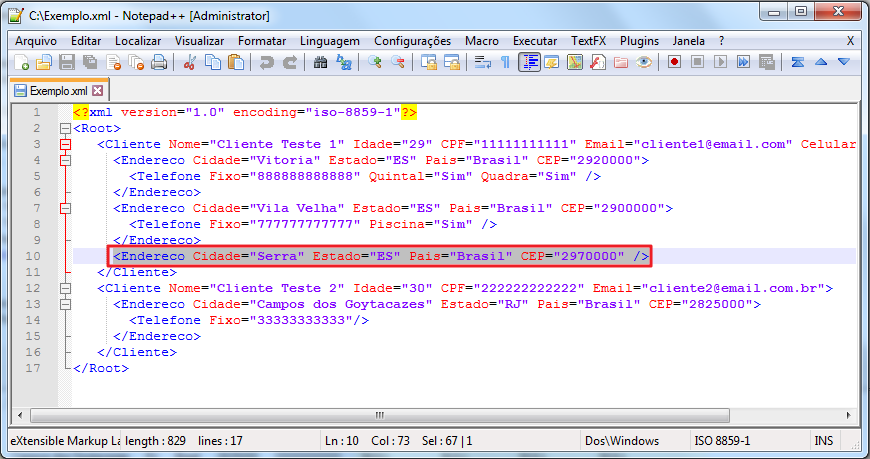870x459 pixels.
Task: Click the Print icon
Action: [159, 62]
